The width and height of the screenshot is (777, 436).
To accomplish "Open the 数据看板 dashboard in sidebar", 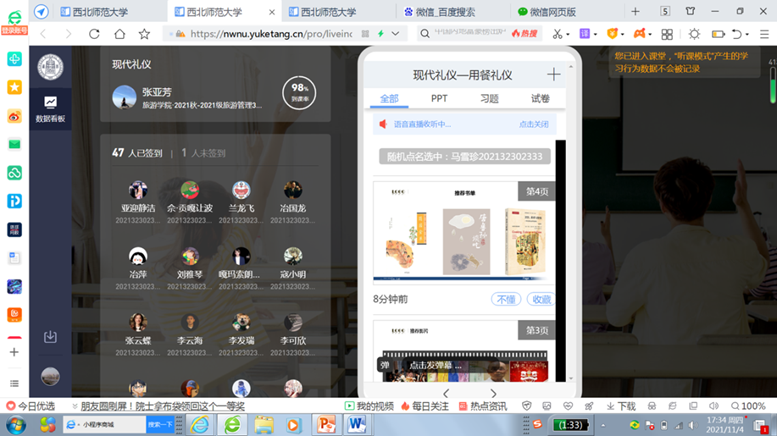I will (50, 108).
